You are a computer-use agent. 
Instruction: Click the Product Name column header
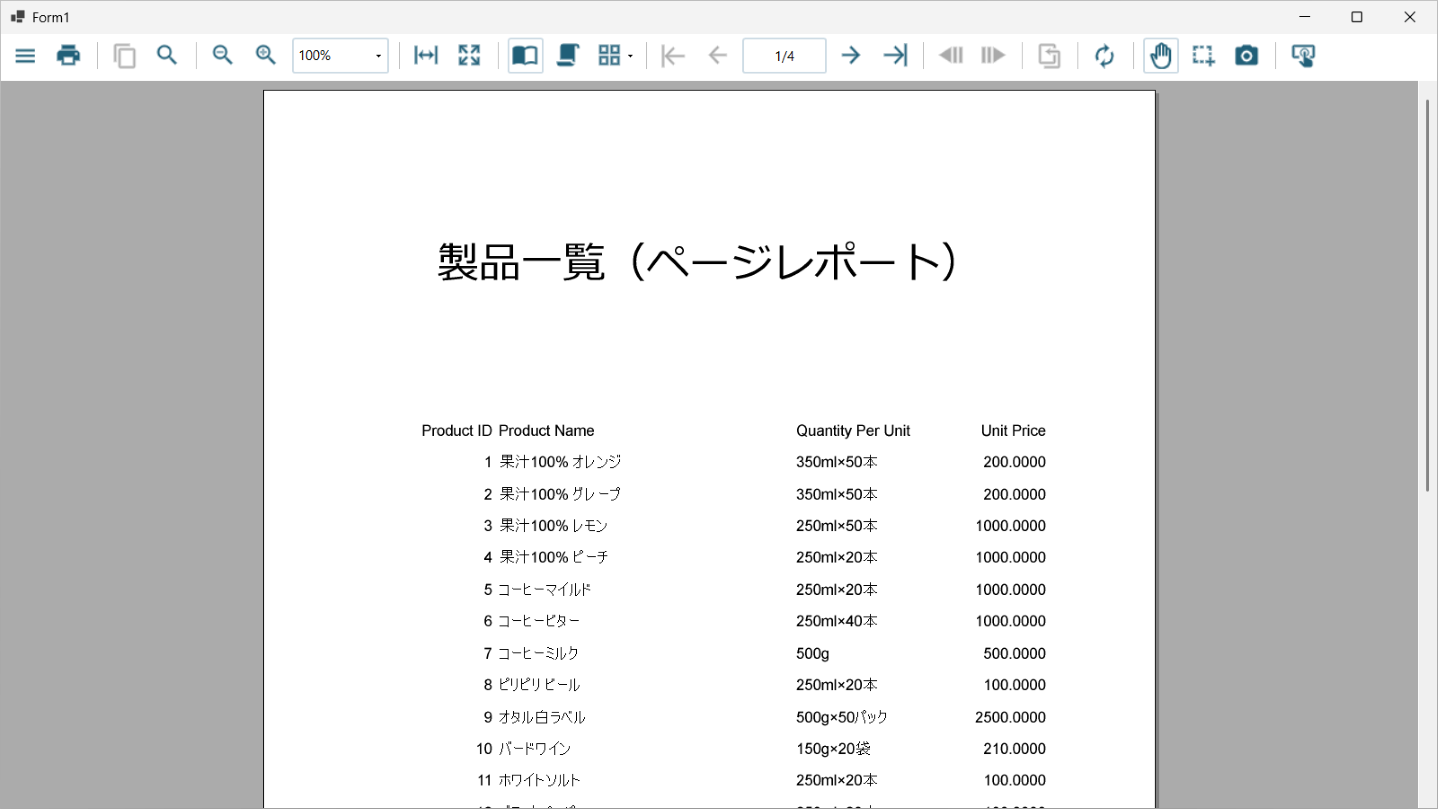(546, 431)
